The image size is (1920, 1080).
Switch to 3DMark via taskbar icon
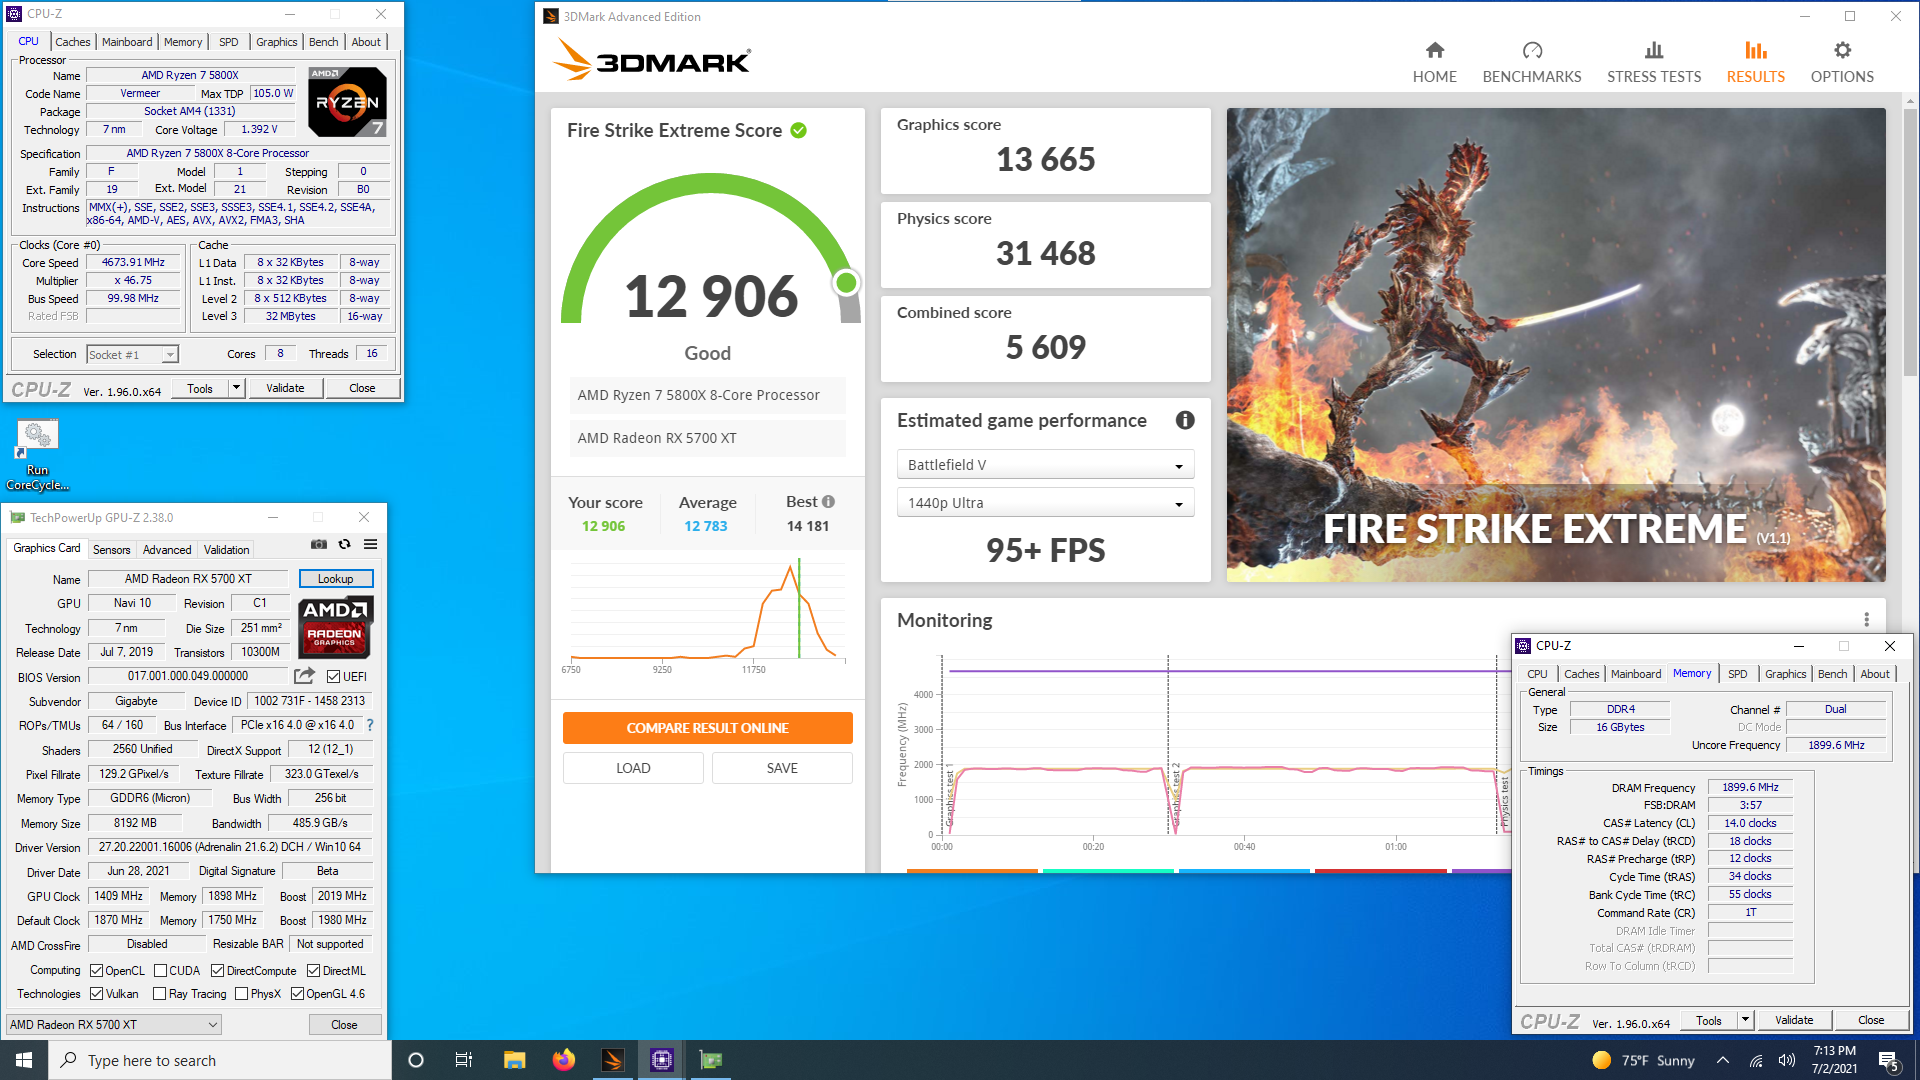click(613, 1060)
